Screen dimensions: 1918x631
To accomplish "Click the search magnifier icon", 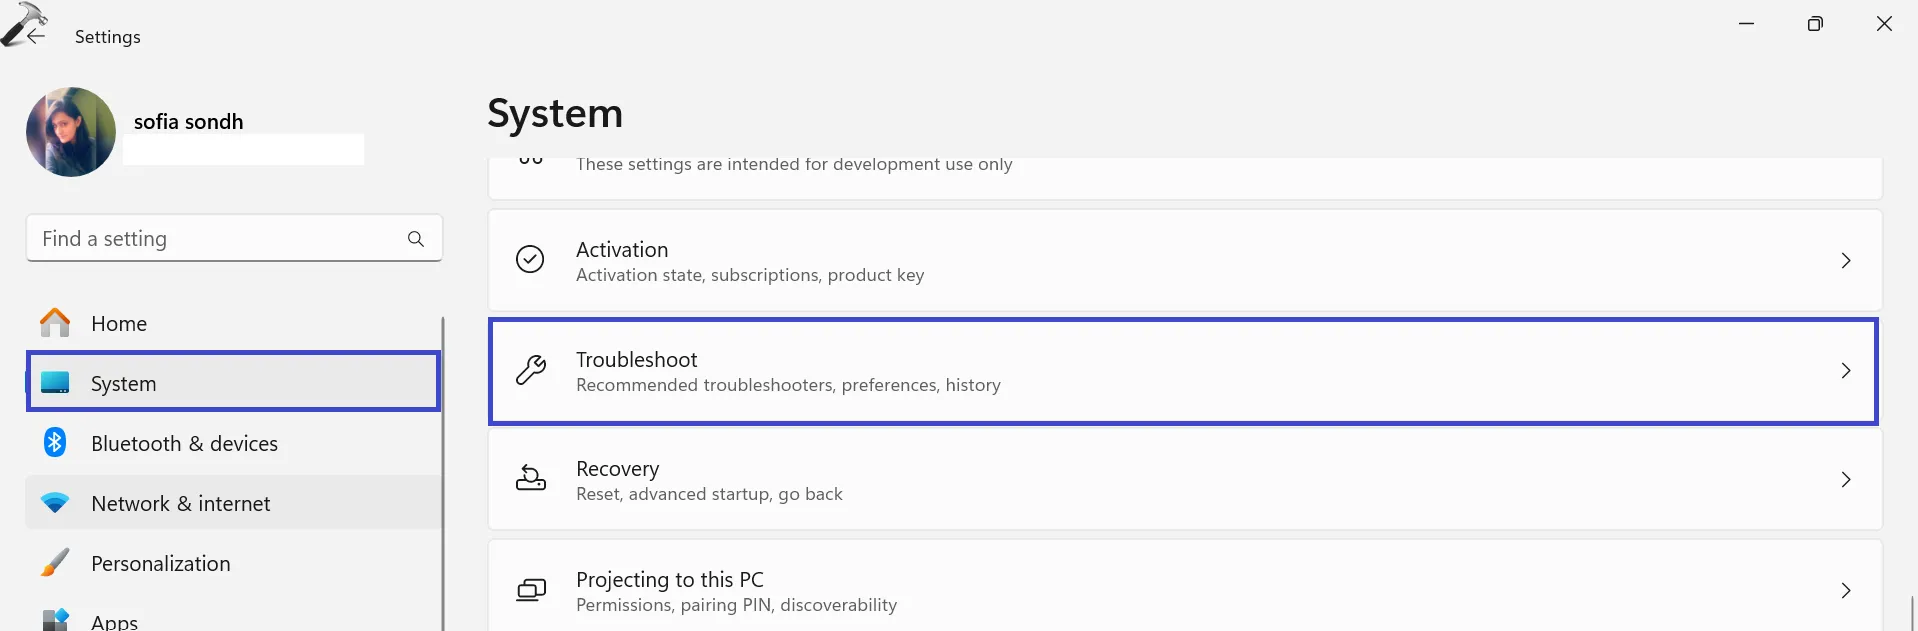I will pyautogui.click(x=416, y=239).
